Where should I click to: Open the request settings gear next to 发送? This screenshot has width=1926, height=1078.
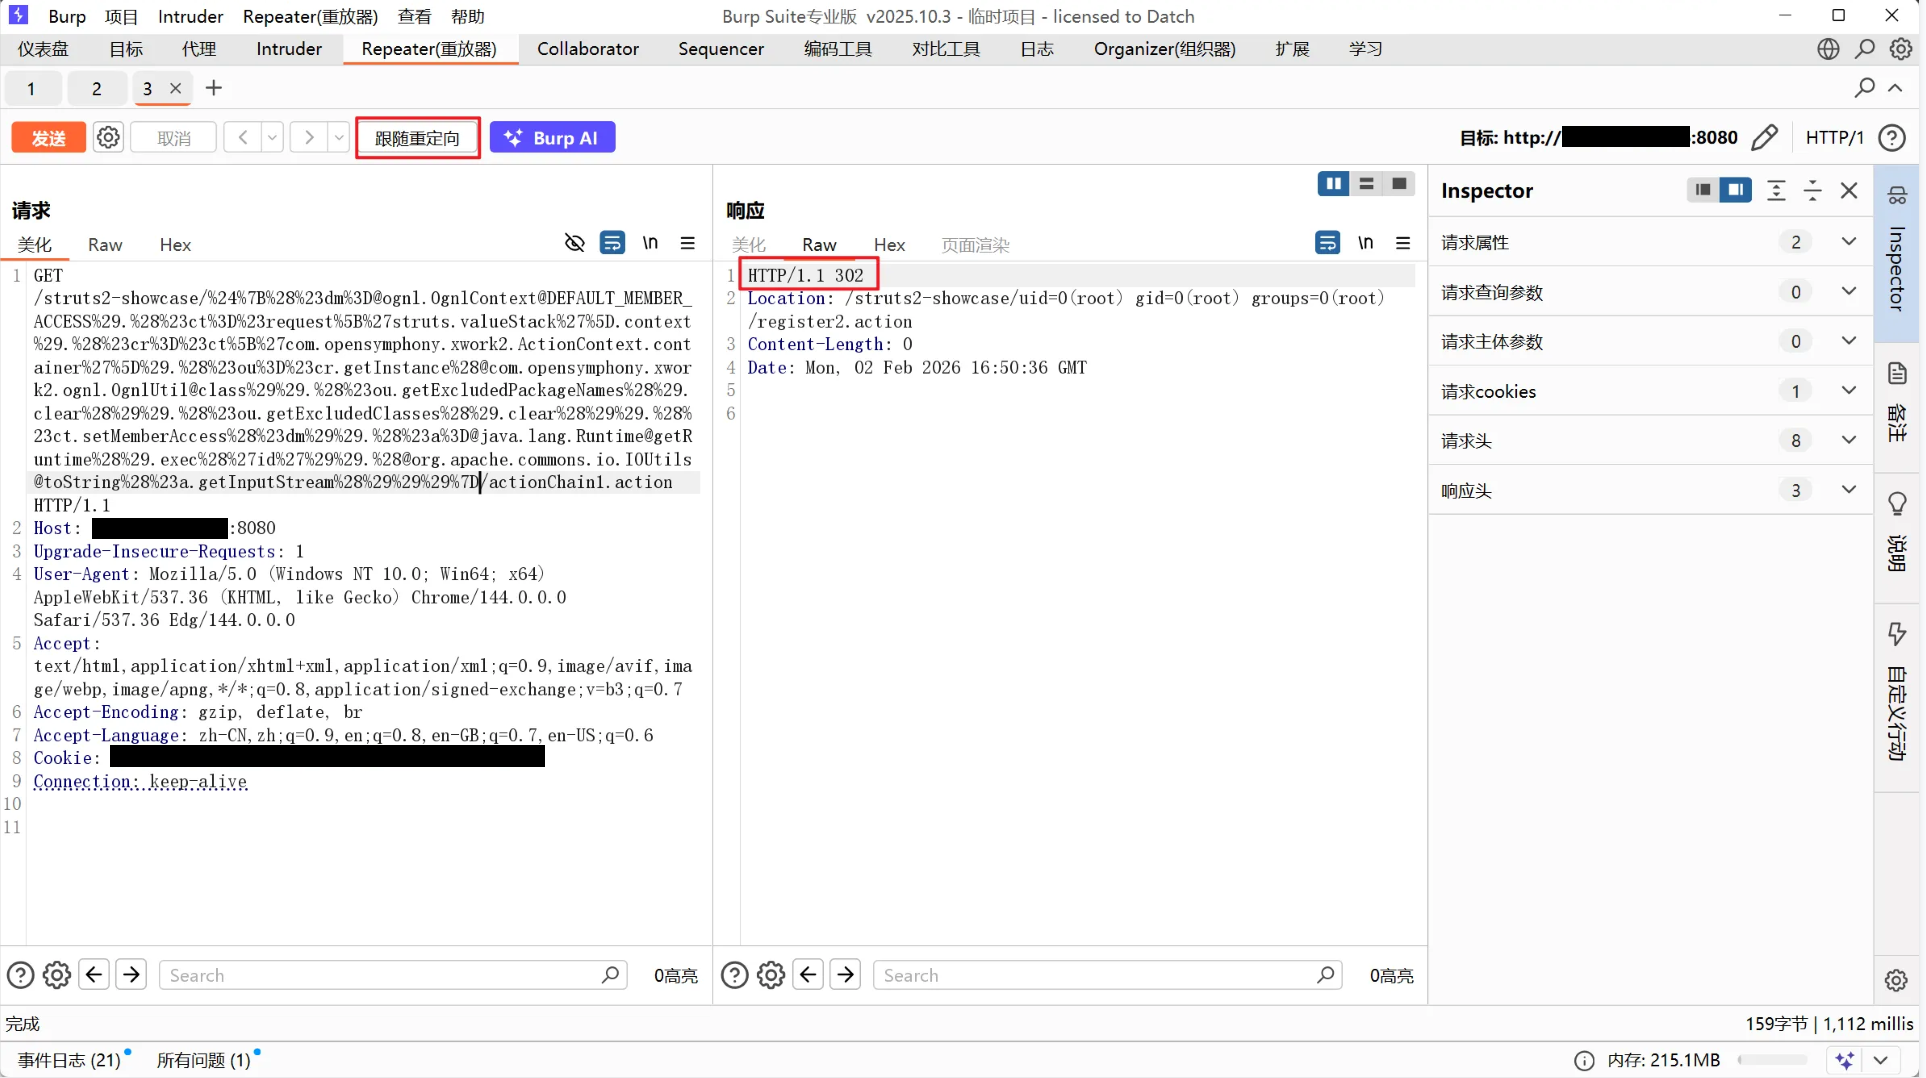point(108,138)
